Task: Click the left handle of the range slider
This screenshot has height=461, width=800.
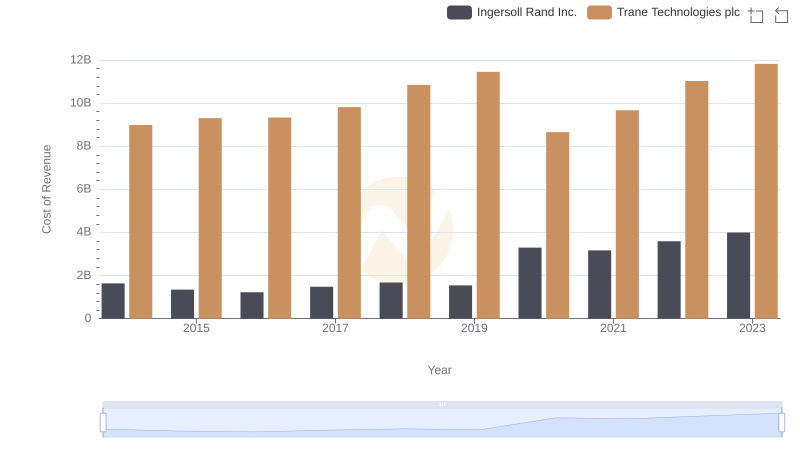Action: coord(103,423)
